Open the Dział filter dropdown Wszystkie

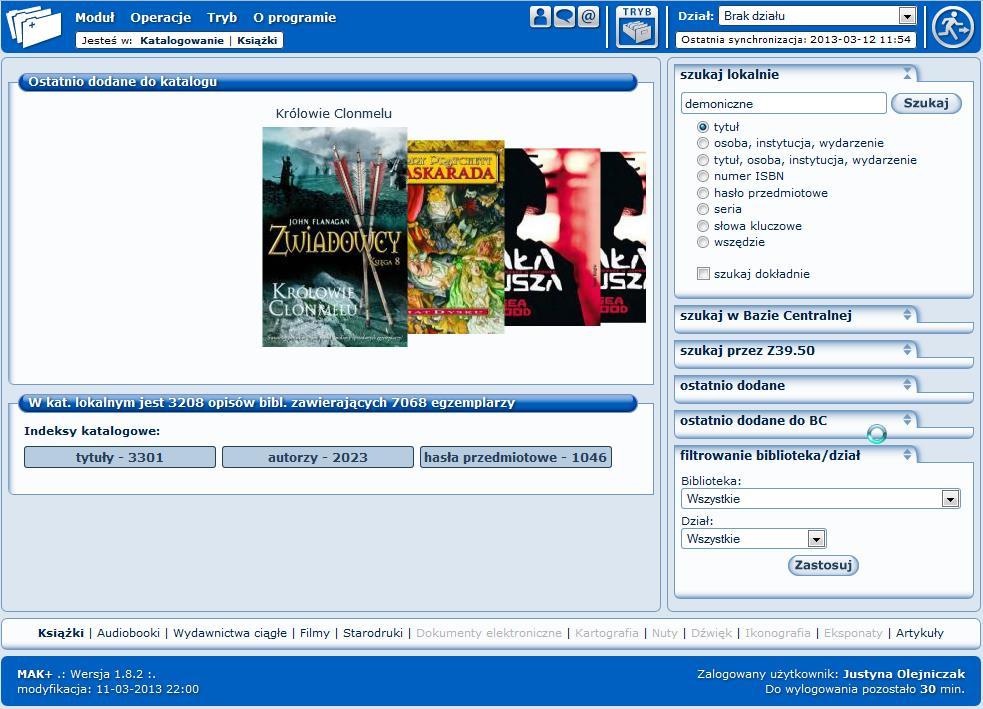click(754, 538)
